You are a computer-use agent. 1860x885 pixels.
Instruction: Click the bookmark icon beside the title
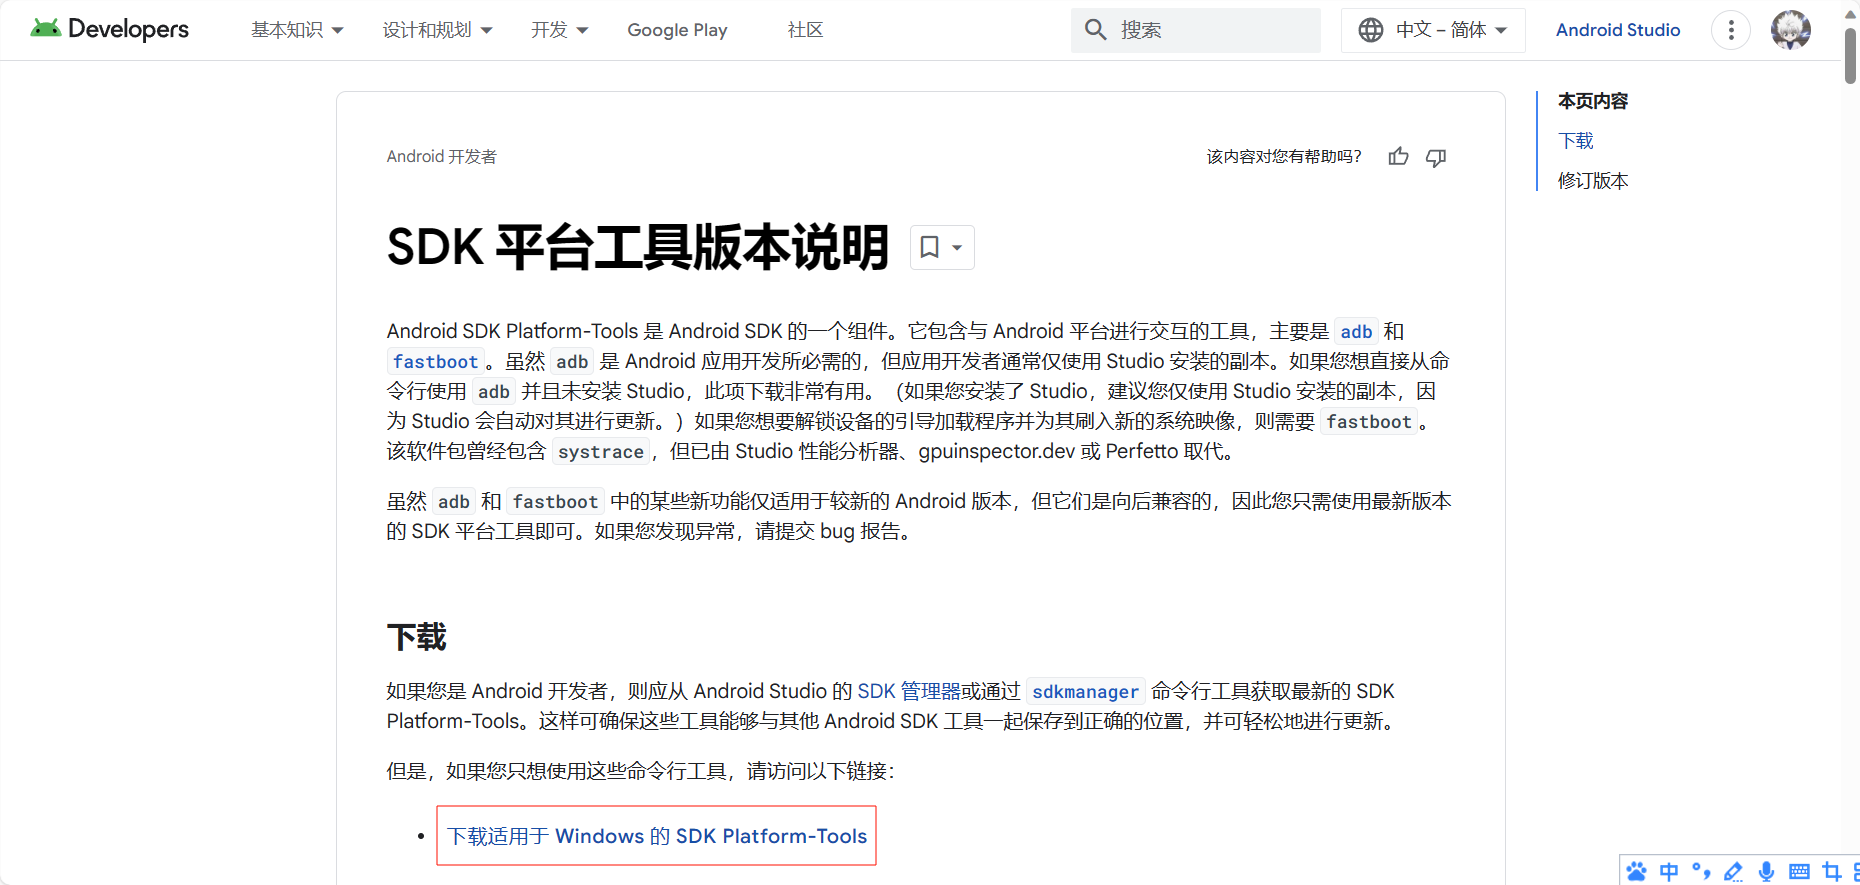(929, 247)
